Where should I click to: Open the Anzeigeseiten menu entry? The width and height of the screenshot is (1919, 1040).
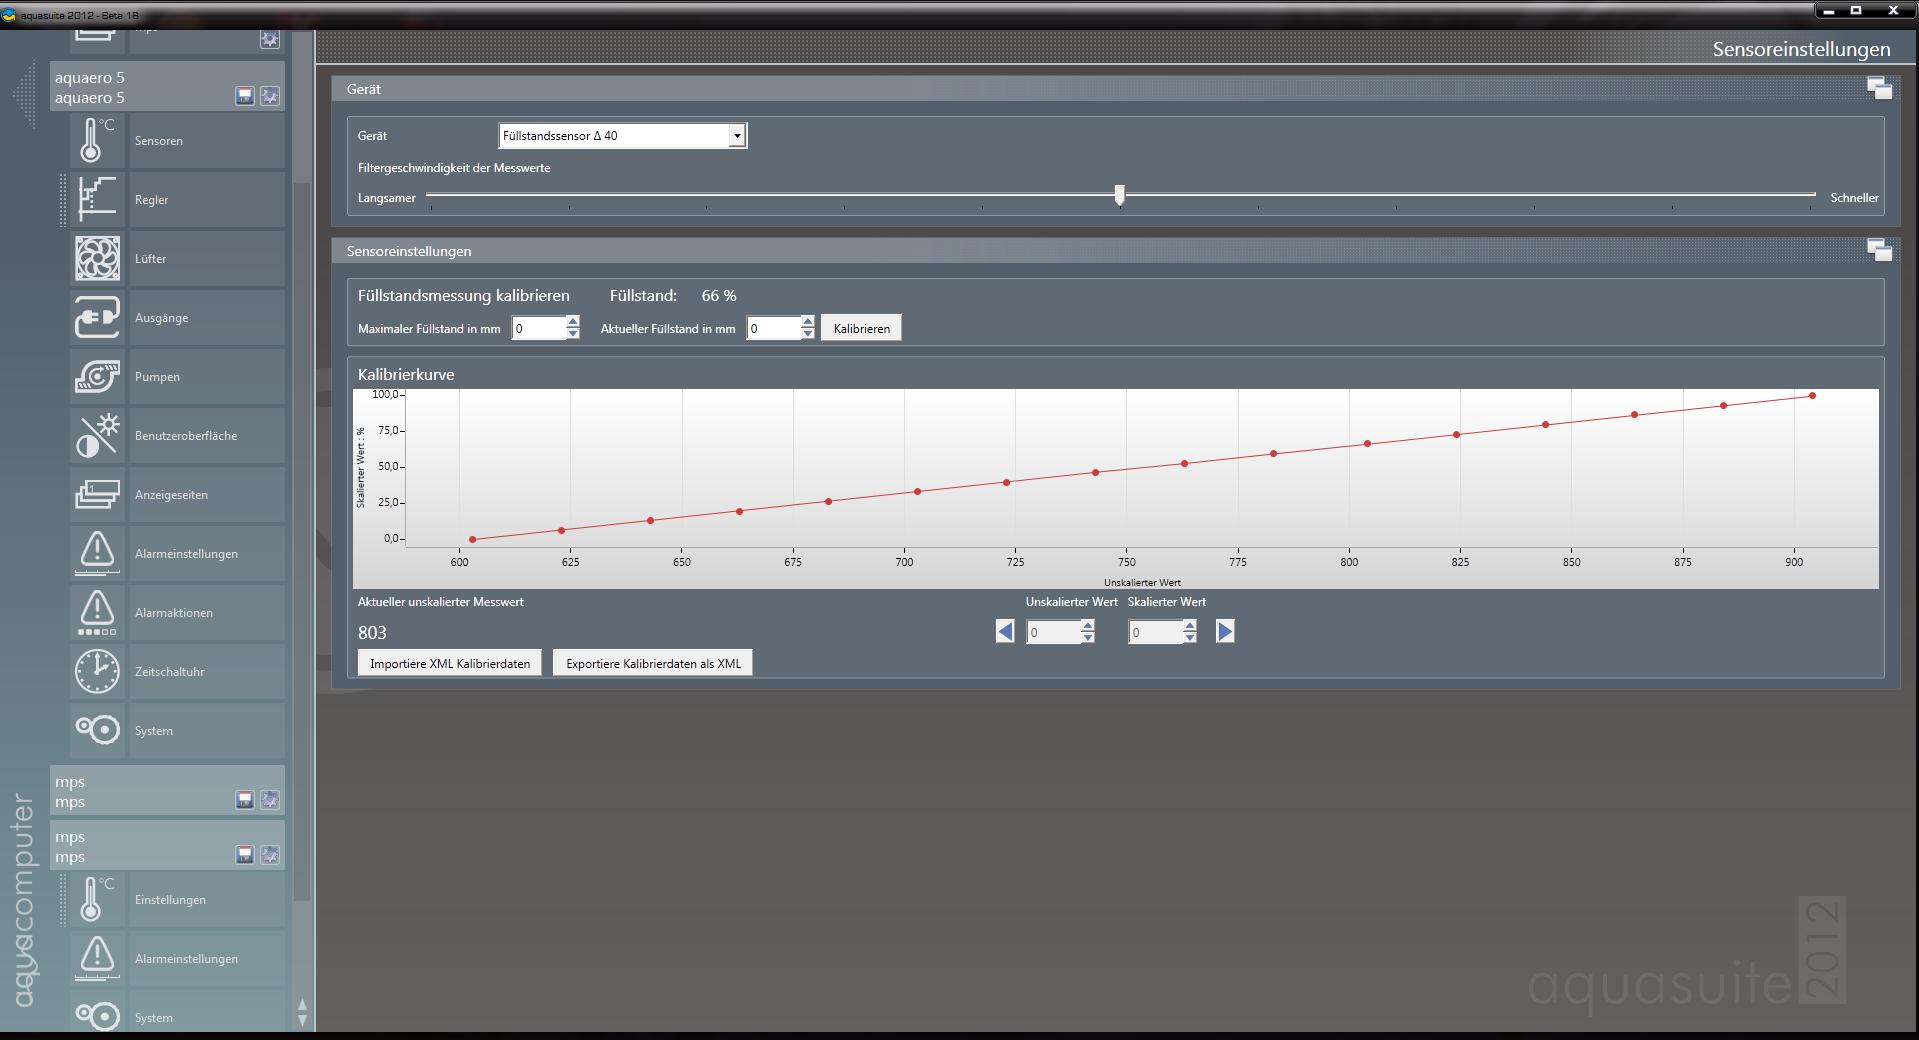pos(171,494)
